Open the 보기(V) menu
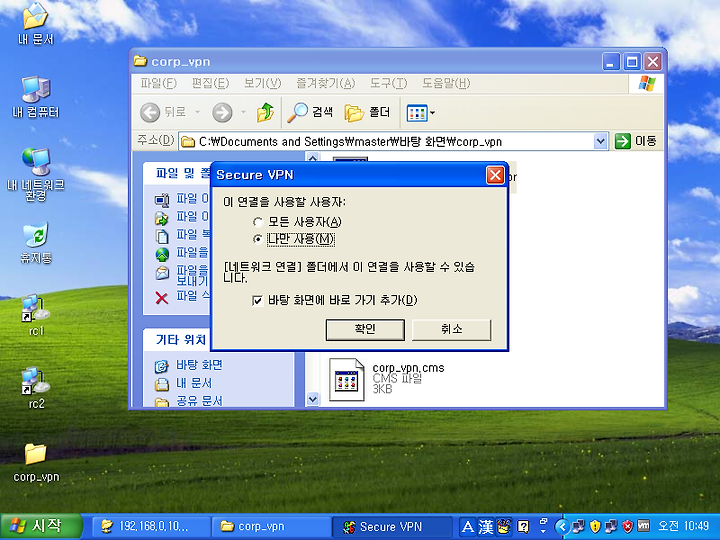 click(262, 83)
